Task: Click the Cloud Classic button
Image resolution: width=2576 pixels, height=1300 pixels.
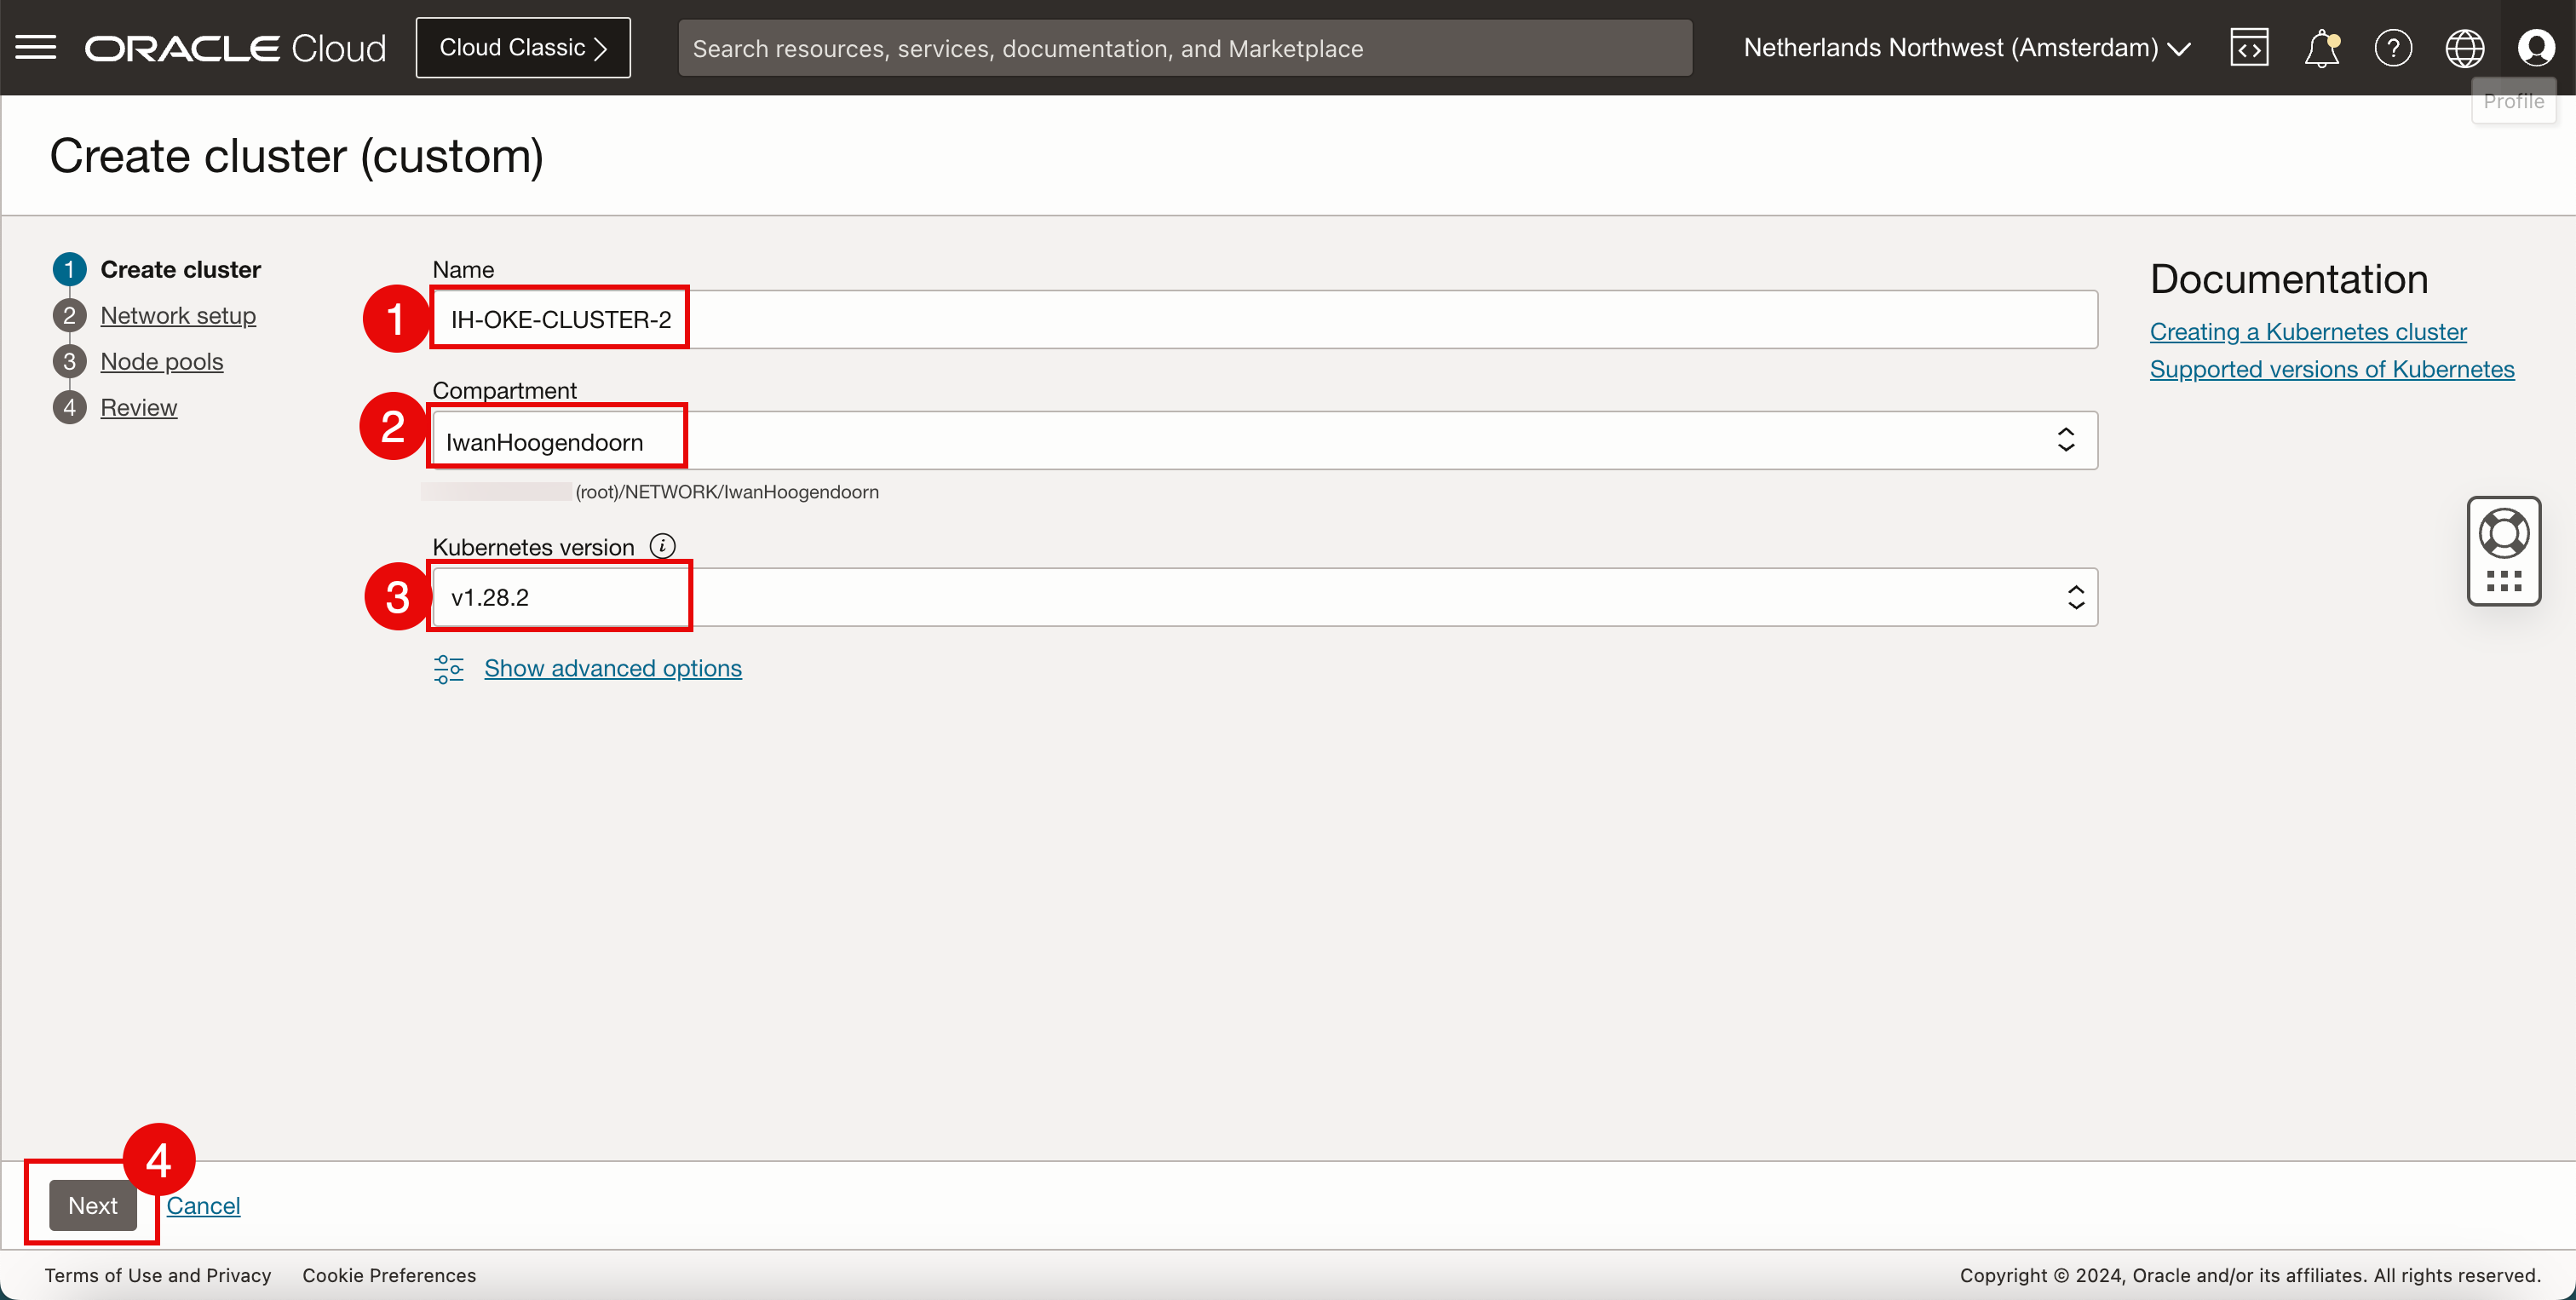Action: click(523, 47)
